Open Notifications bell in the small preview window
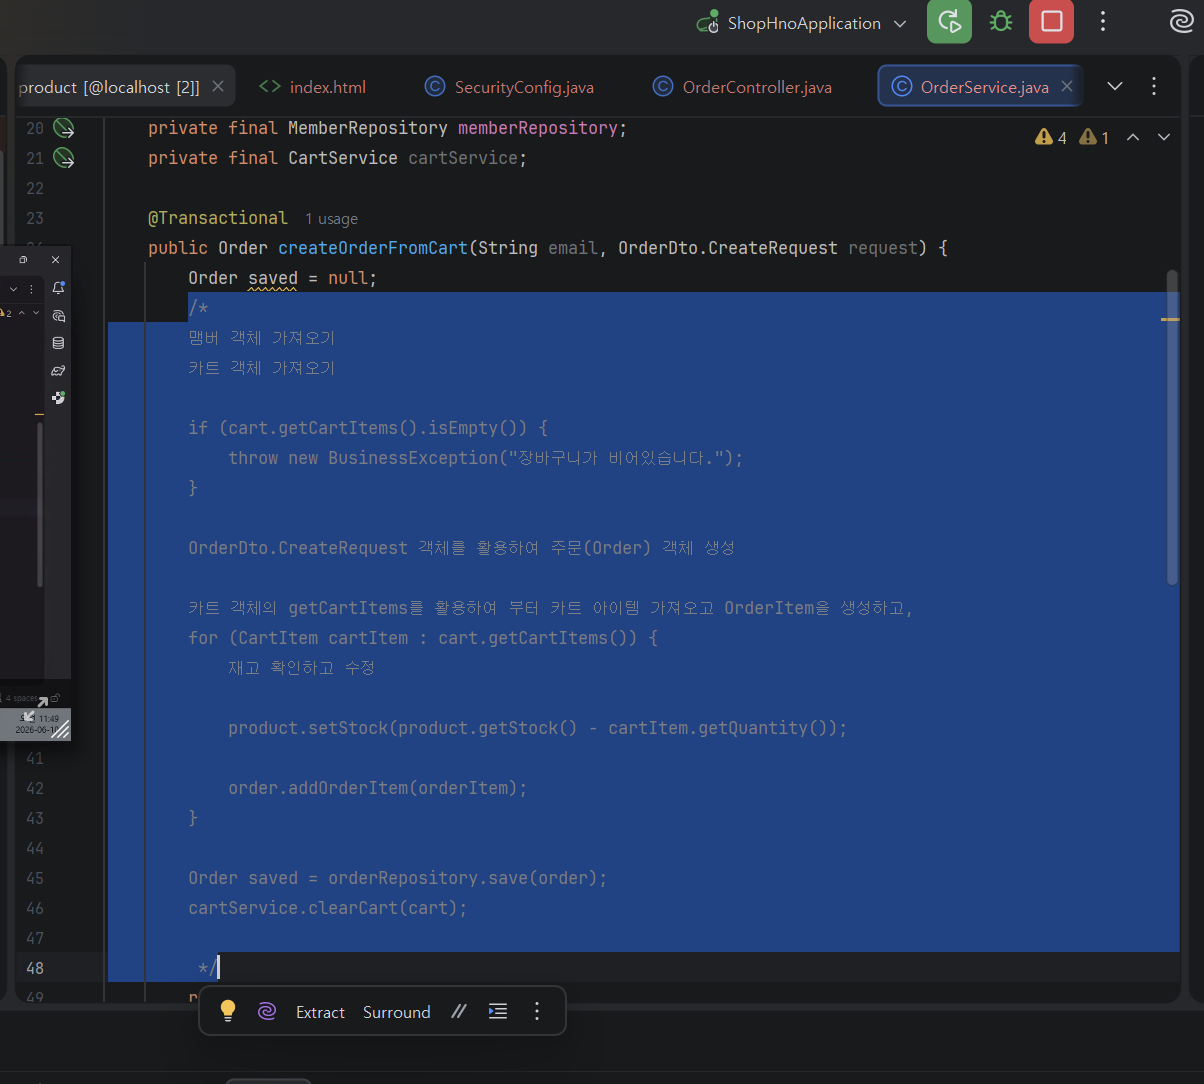1204x1084 pixels. click(58, 288)
